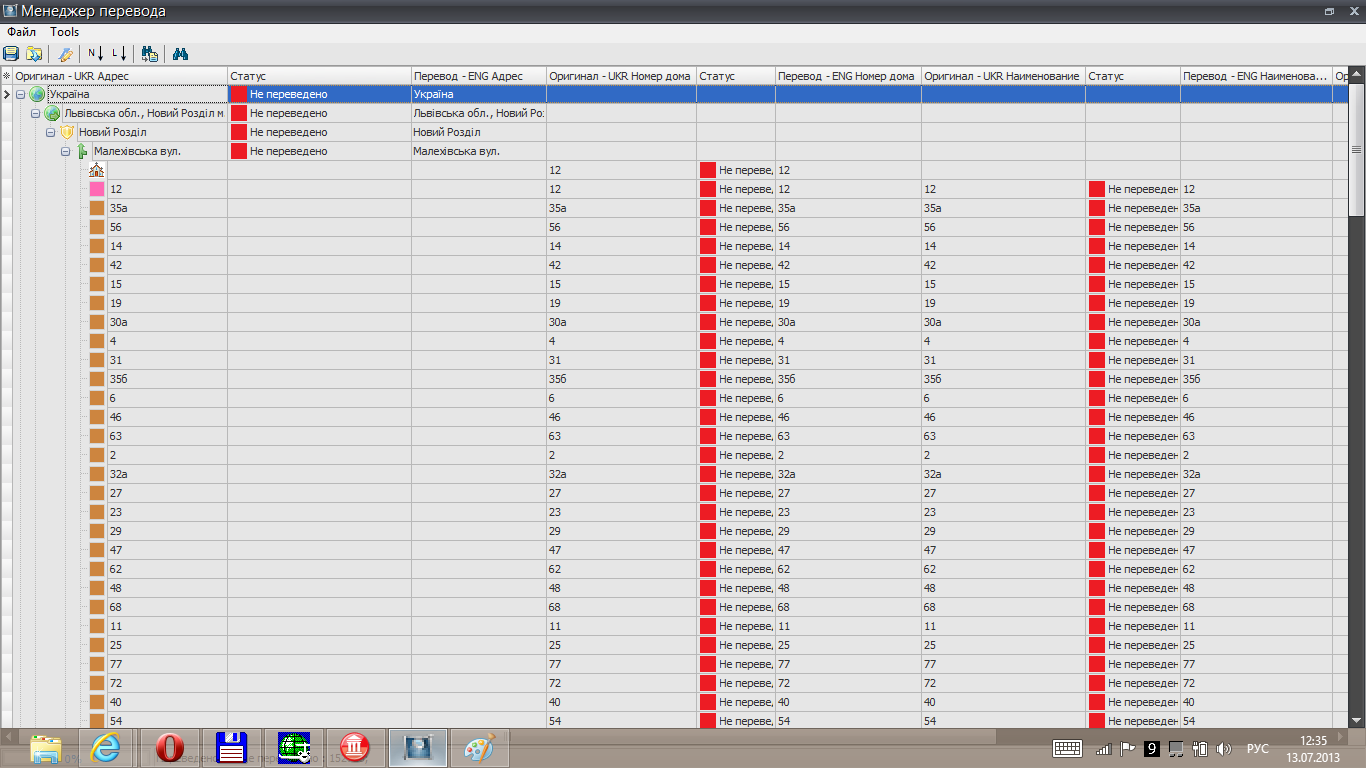Select house 35a in the address tree
The height and width of the screenshot is (768, 1366).
click(x=120, y=208)
